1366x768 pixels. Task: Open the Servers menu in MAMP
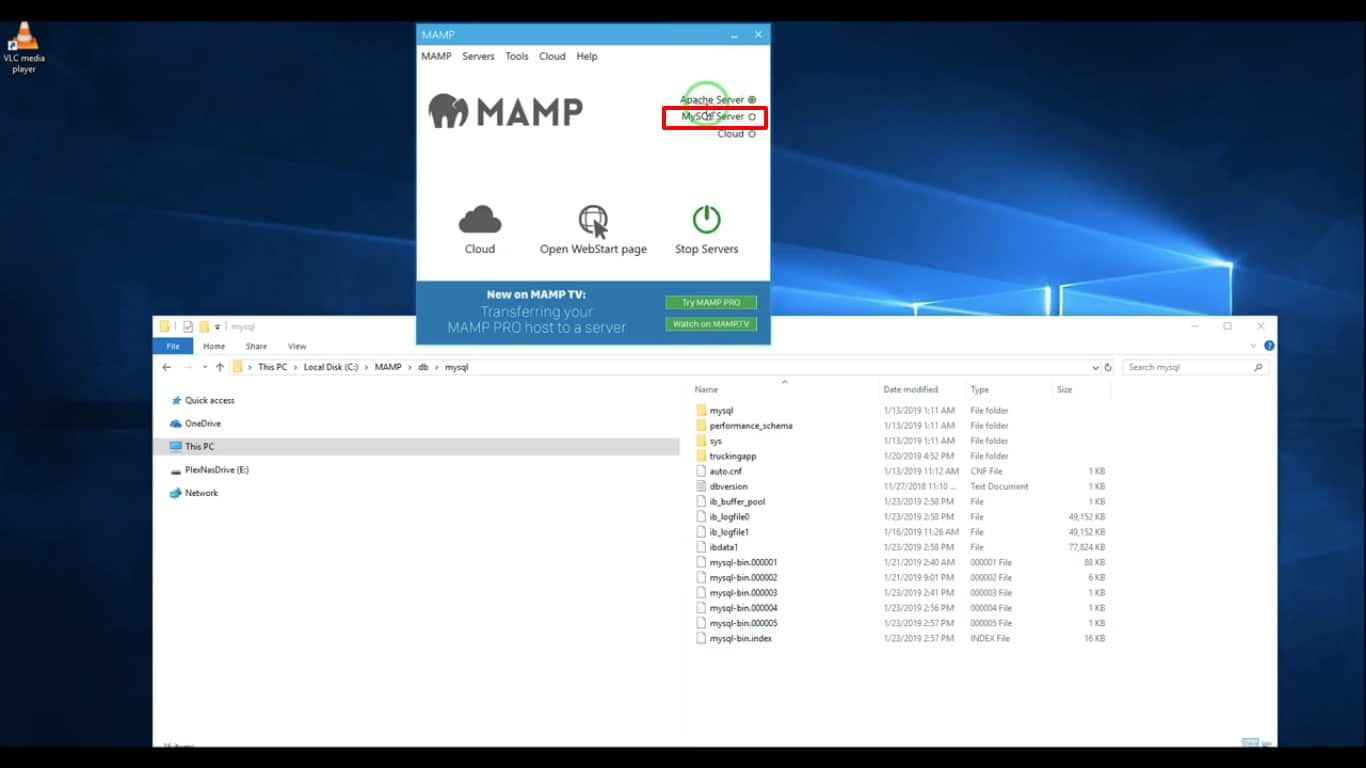tap(478, 56)
